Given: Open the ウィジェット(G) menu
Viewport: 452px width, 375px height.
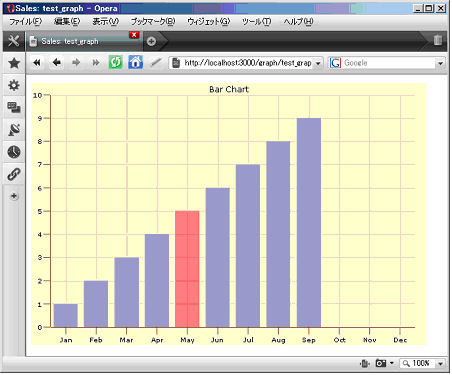Looking at the screenshot, I should pyautogui.click(x=209, y=22).
